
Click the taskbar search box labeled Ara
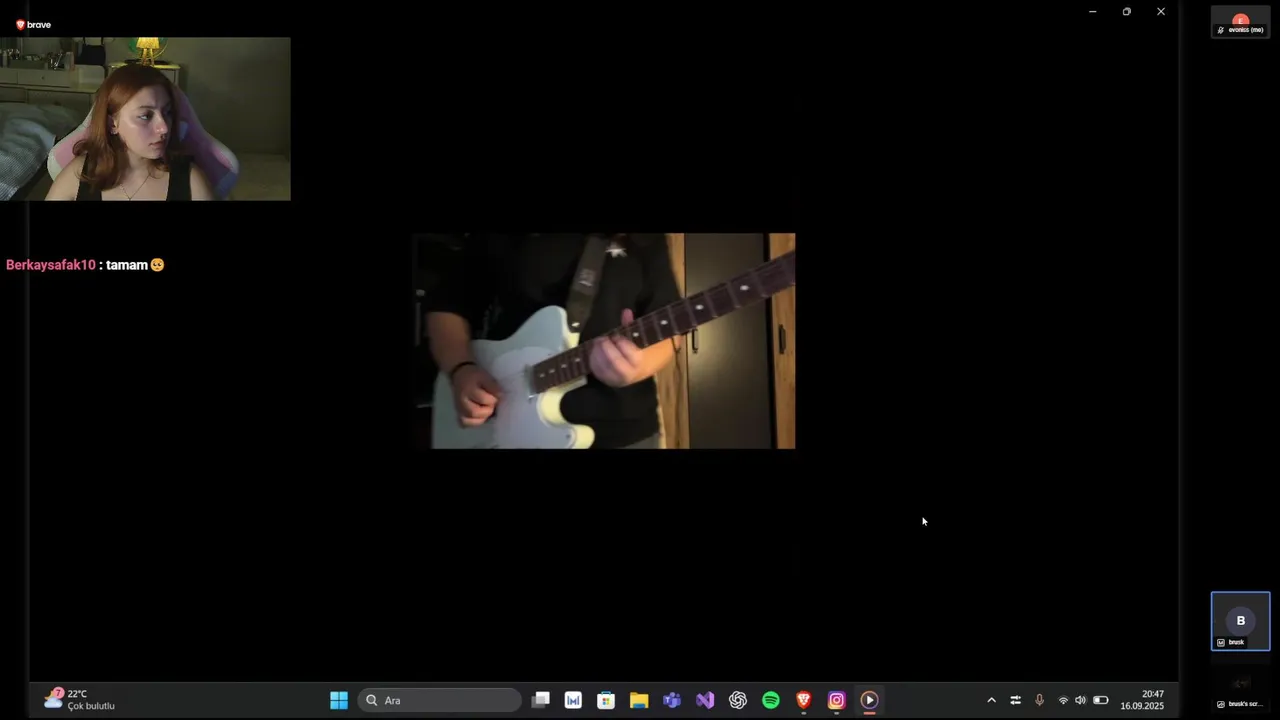(x=440, y=700)
